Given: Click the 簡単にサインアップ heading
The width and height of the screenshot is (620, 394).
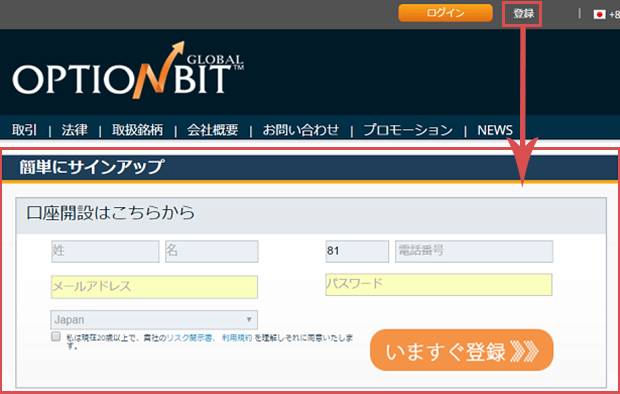Looking at the screenshot, I should pyautogui.click(x=92, y=167).
